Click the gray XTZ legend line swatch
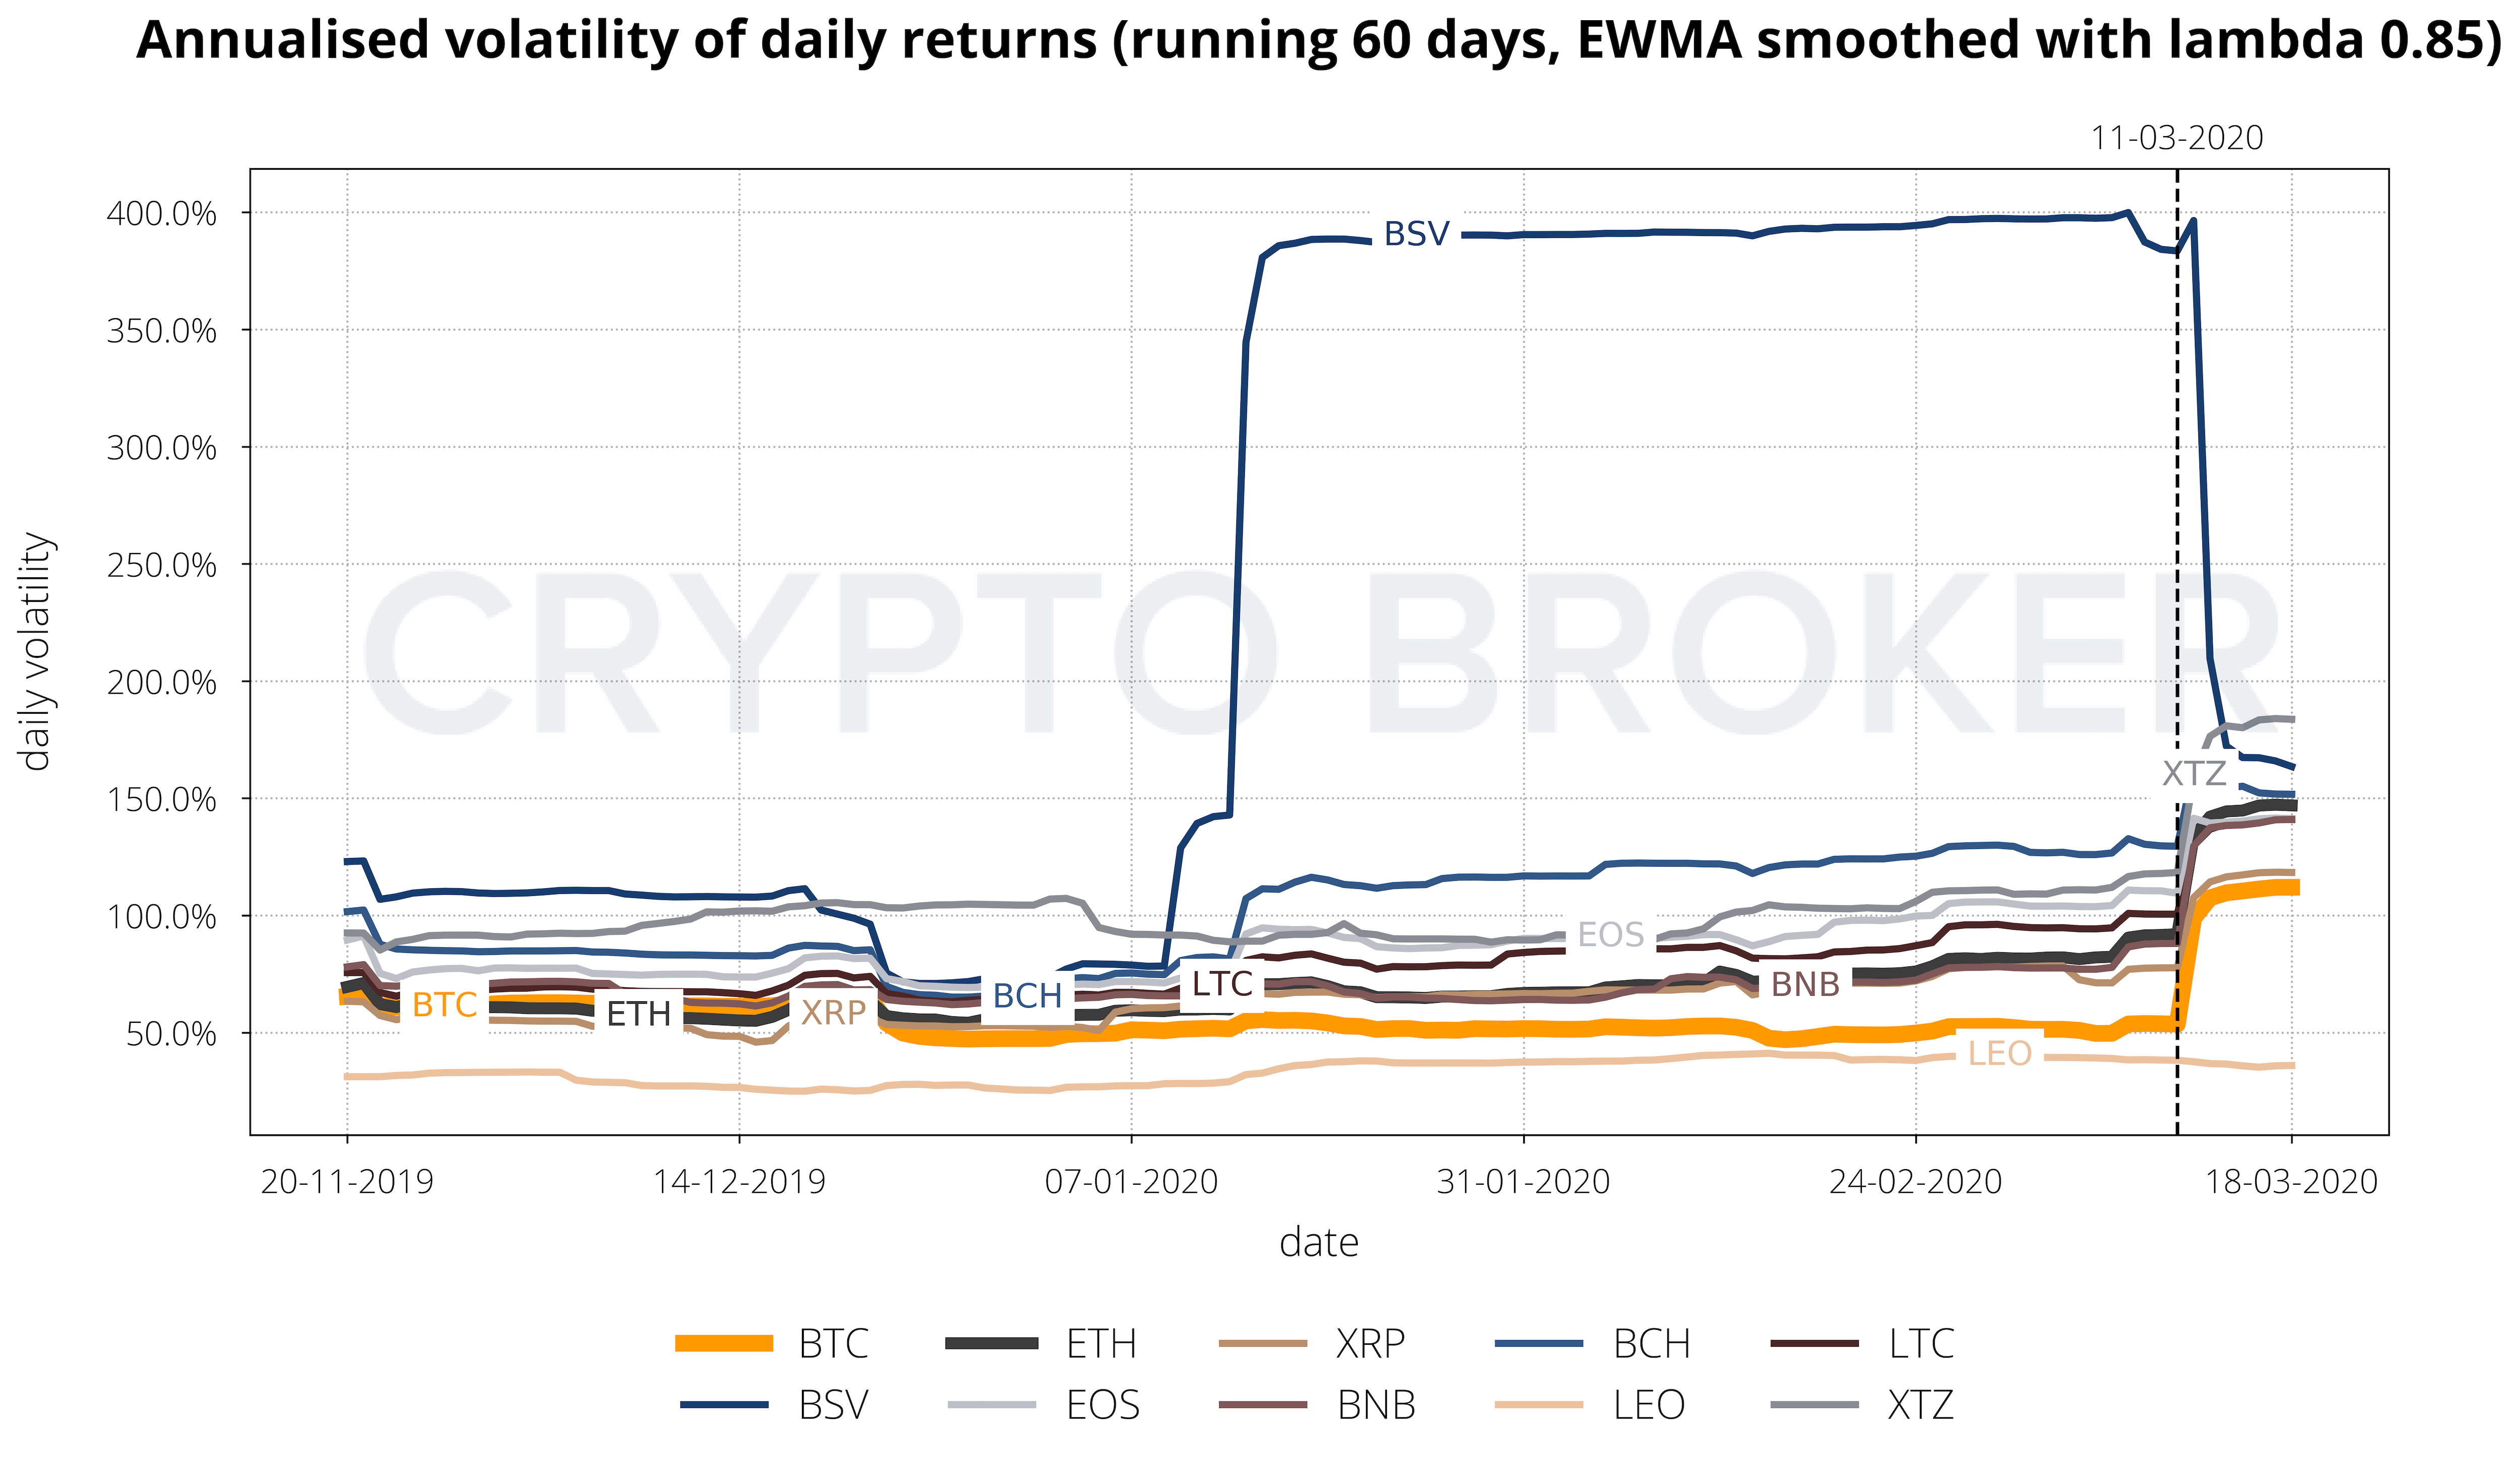Image resolution: width=2520 pixels, height=1462 pixels. 1814,1405
